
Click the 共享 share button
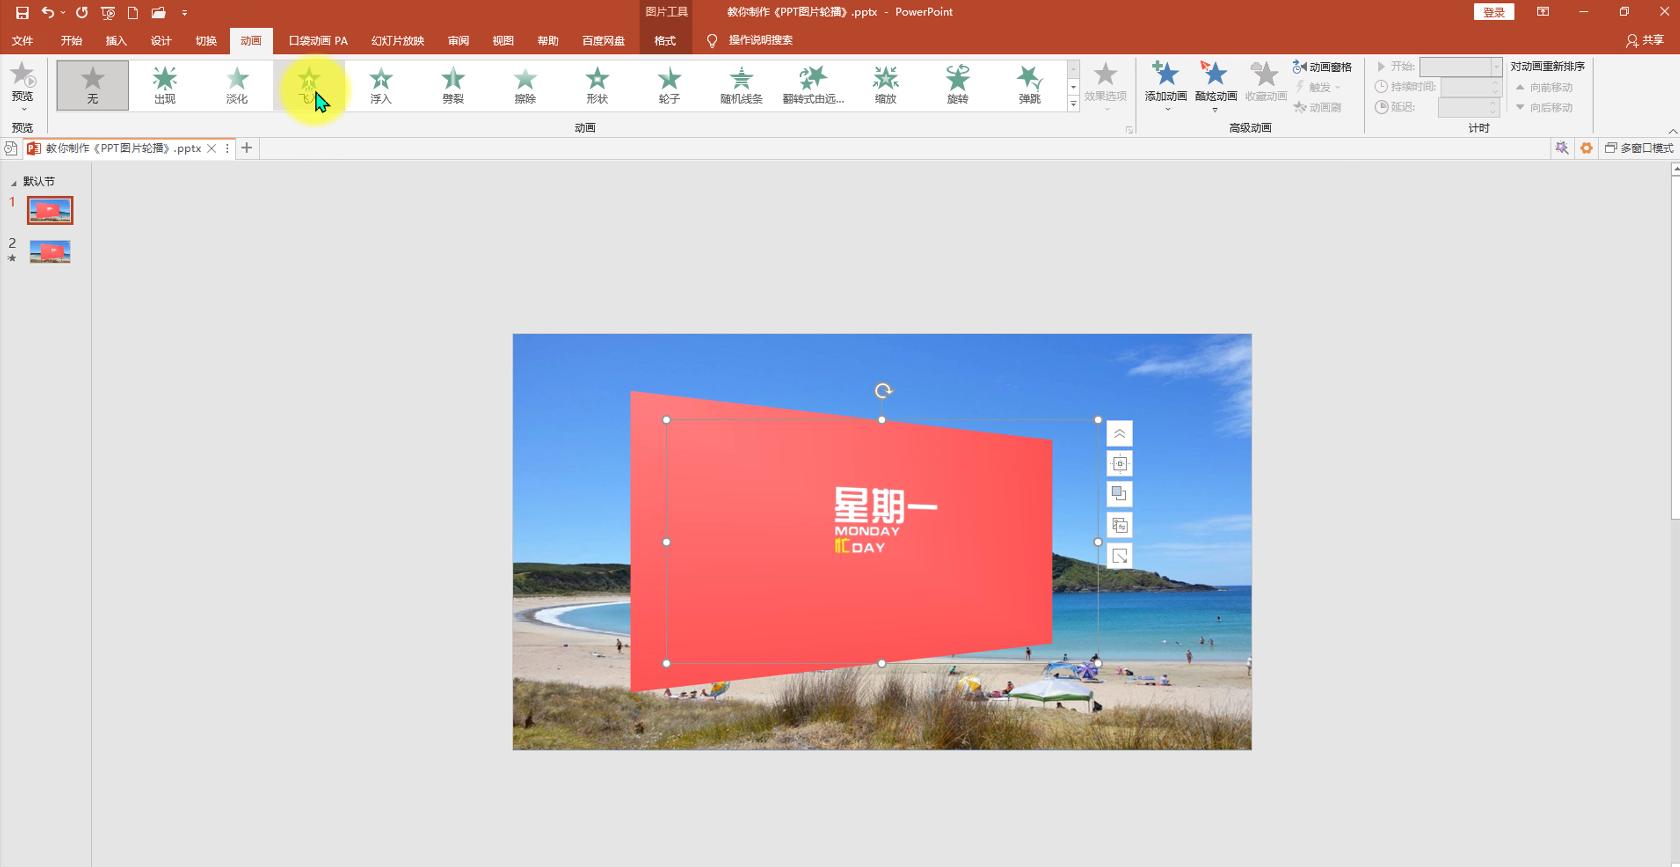[1645, 41]
